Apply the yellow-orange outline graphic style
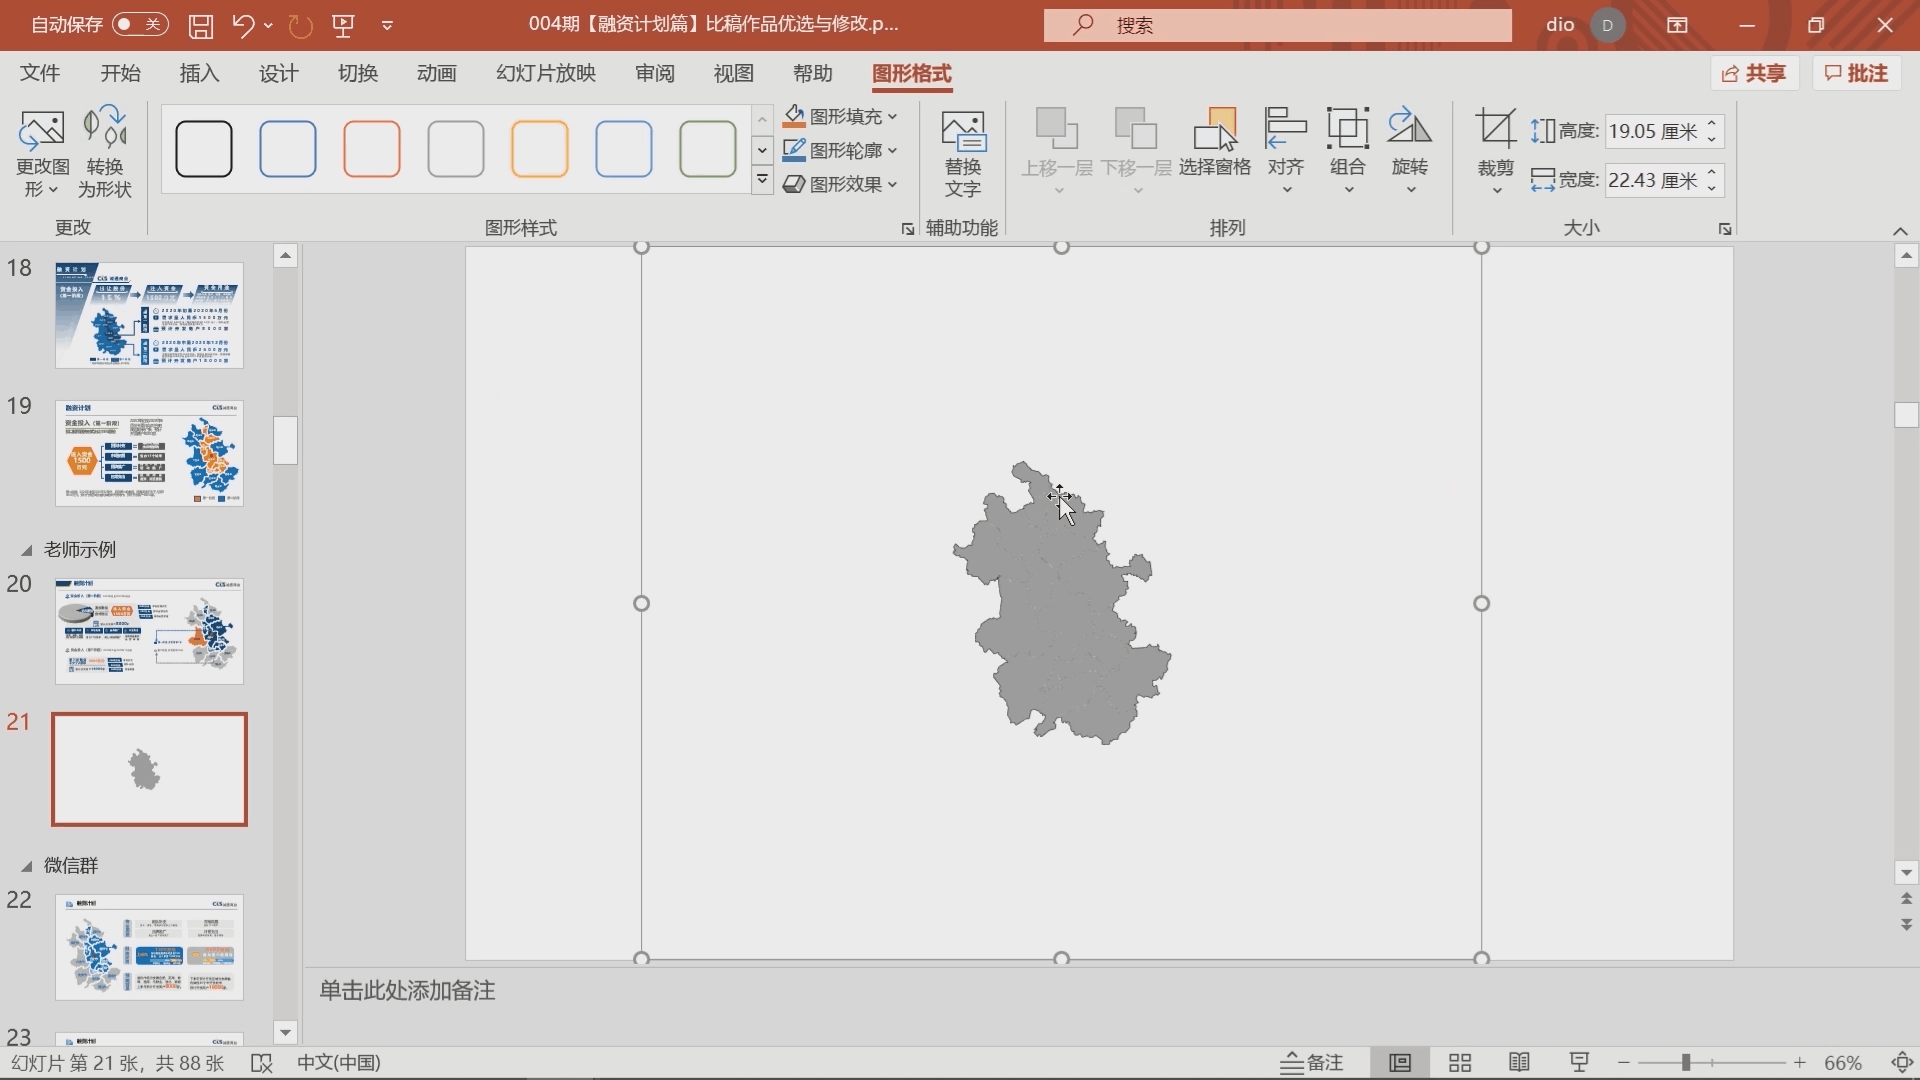1920x1080 pixels. (540, 149)
